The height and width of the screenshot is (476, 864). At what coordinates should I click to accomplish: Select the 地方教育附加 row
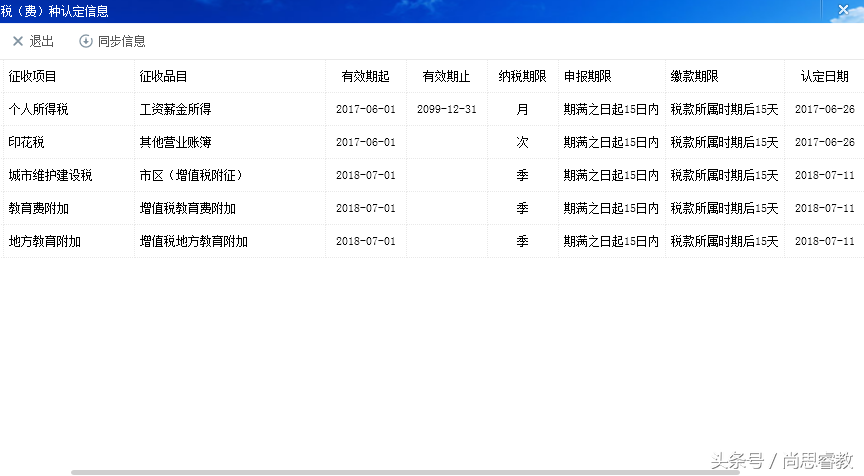click(x=44, y=241)
